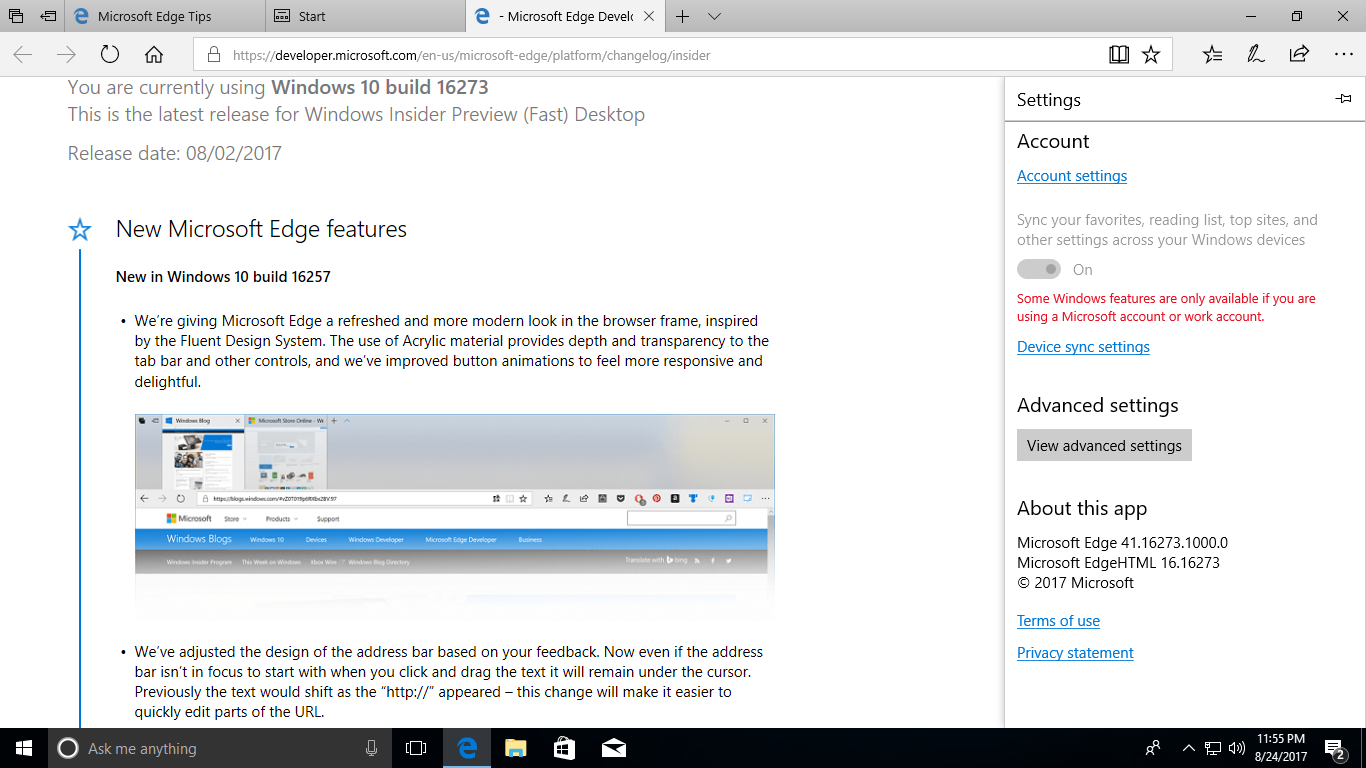Viewport: 1366px width, 768px height.
Task: Open Reading view book icon
Action: (1119, 55)
